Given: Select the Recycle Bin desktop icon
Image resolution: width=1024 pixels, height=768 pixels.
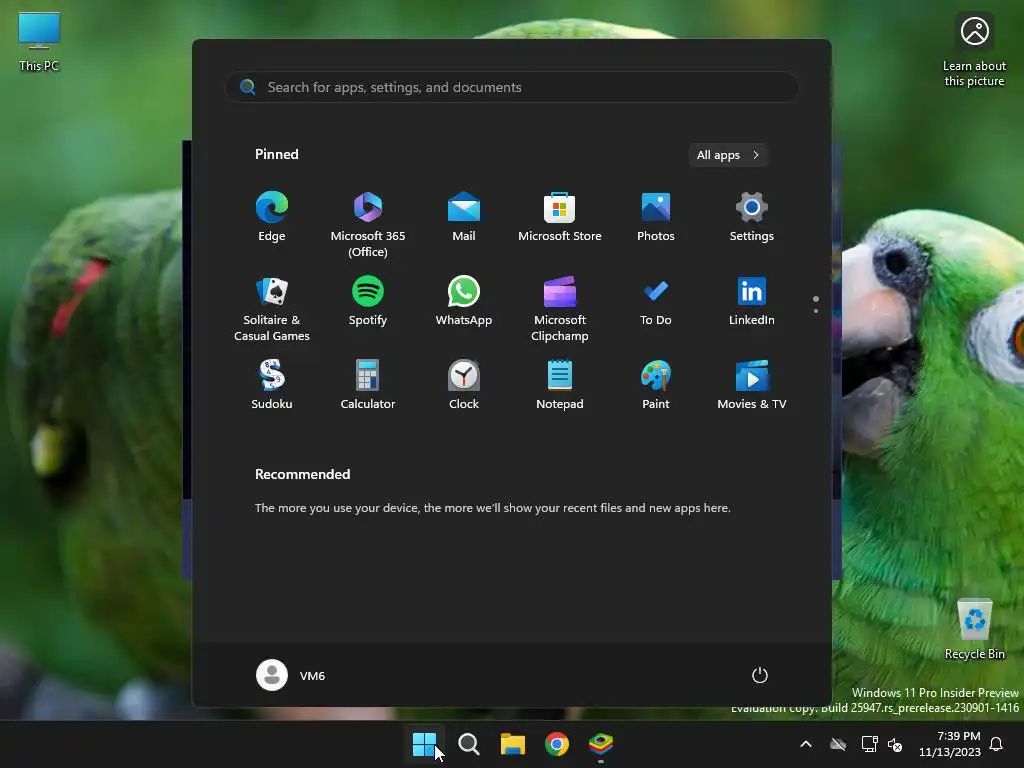Looking at the screenshot, I should click(974, 629).
